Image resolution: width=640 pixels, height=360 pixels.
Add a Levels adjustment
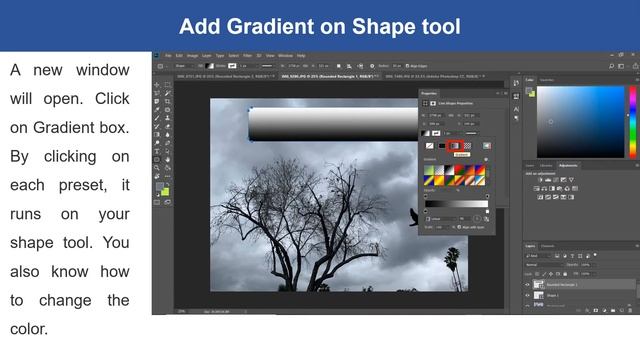click(x=548, y=180)
